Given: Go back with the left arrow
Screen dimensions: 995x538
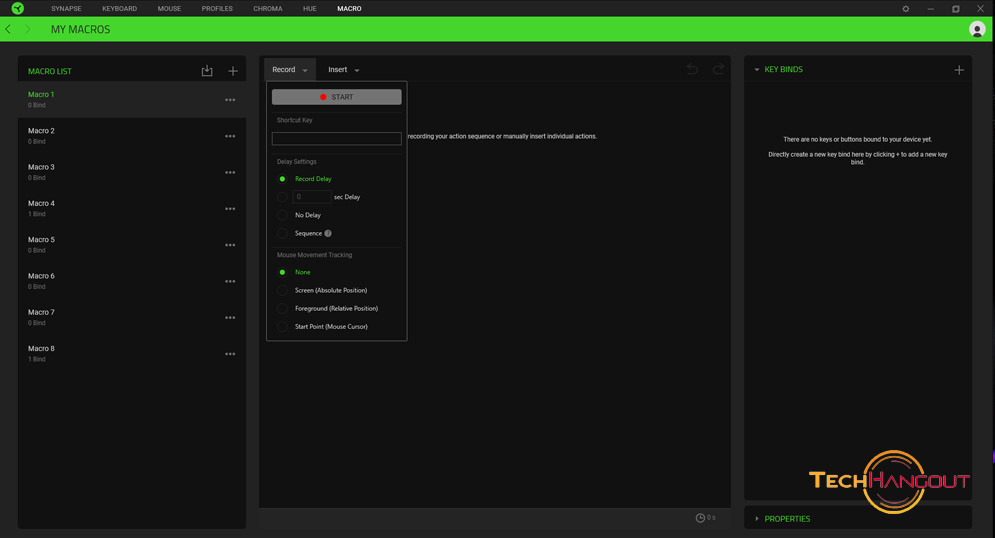Looking at the screenshot, I should (x=8, y=29).
